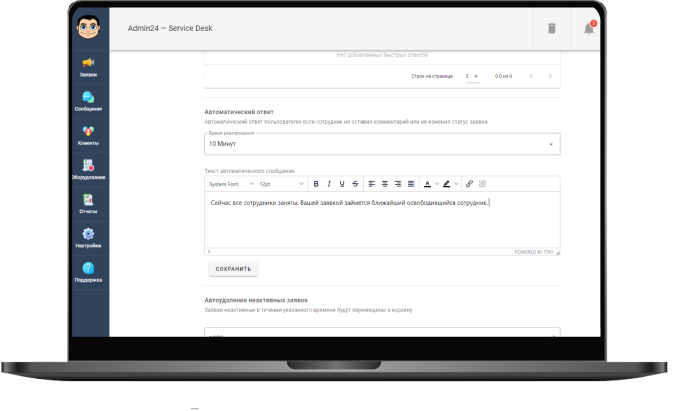Image resolution: width=677 pixels, height=411 pixels.
Task: Click the POWERED BY TINY link
Action: (x=534, y=252)
